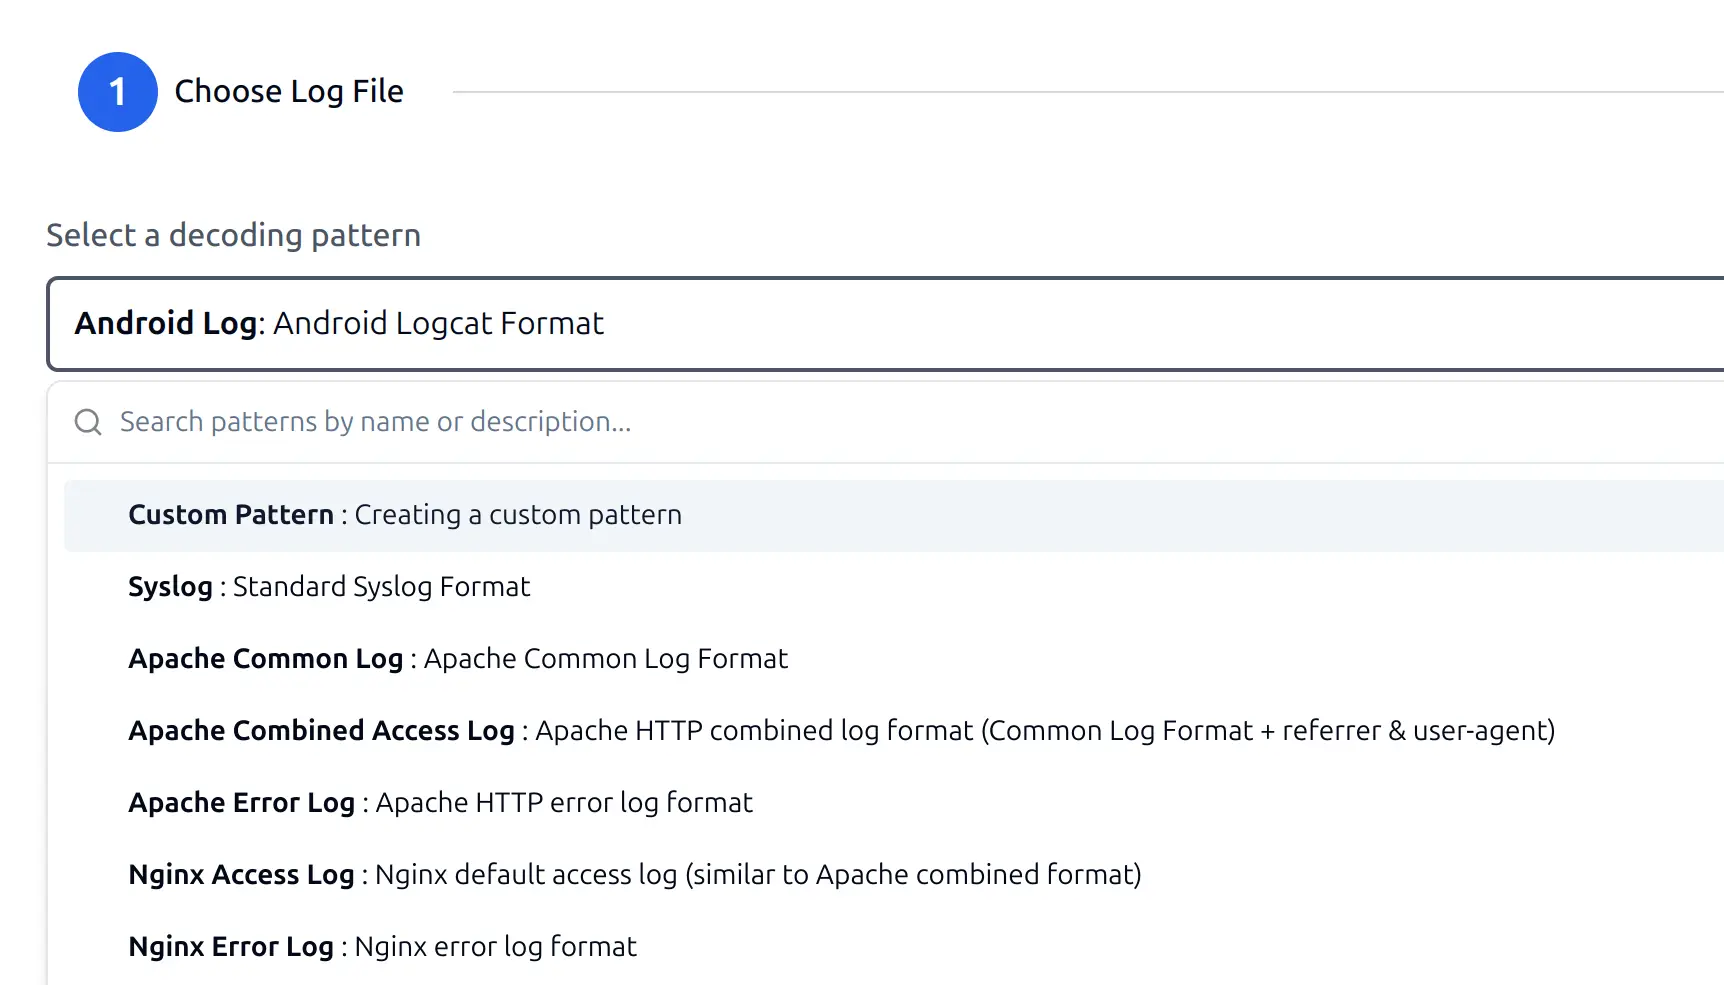Image resolution: width=1724 pixels, height=985 pixels.
Task: Select the Syslog decoding pattern
Action: pos(328,587)
